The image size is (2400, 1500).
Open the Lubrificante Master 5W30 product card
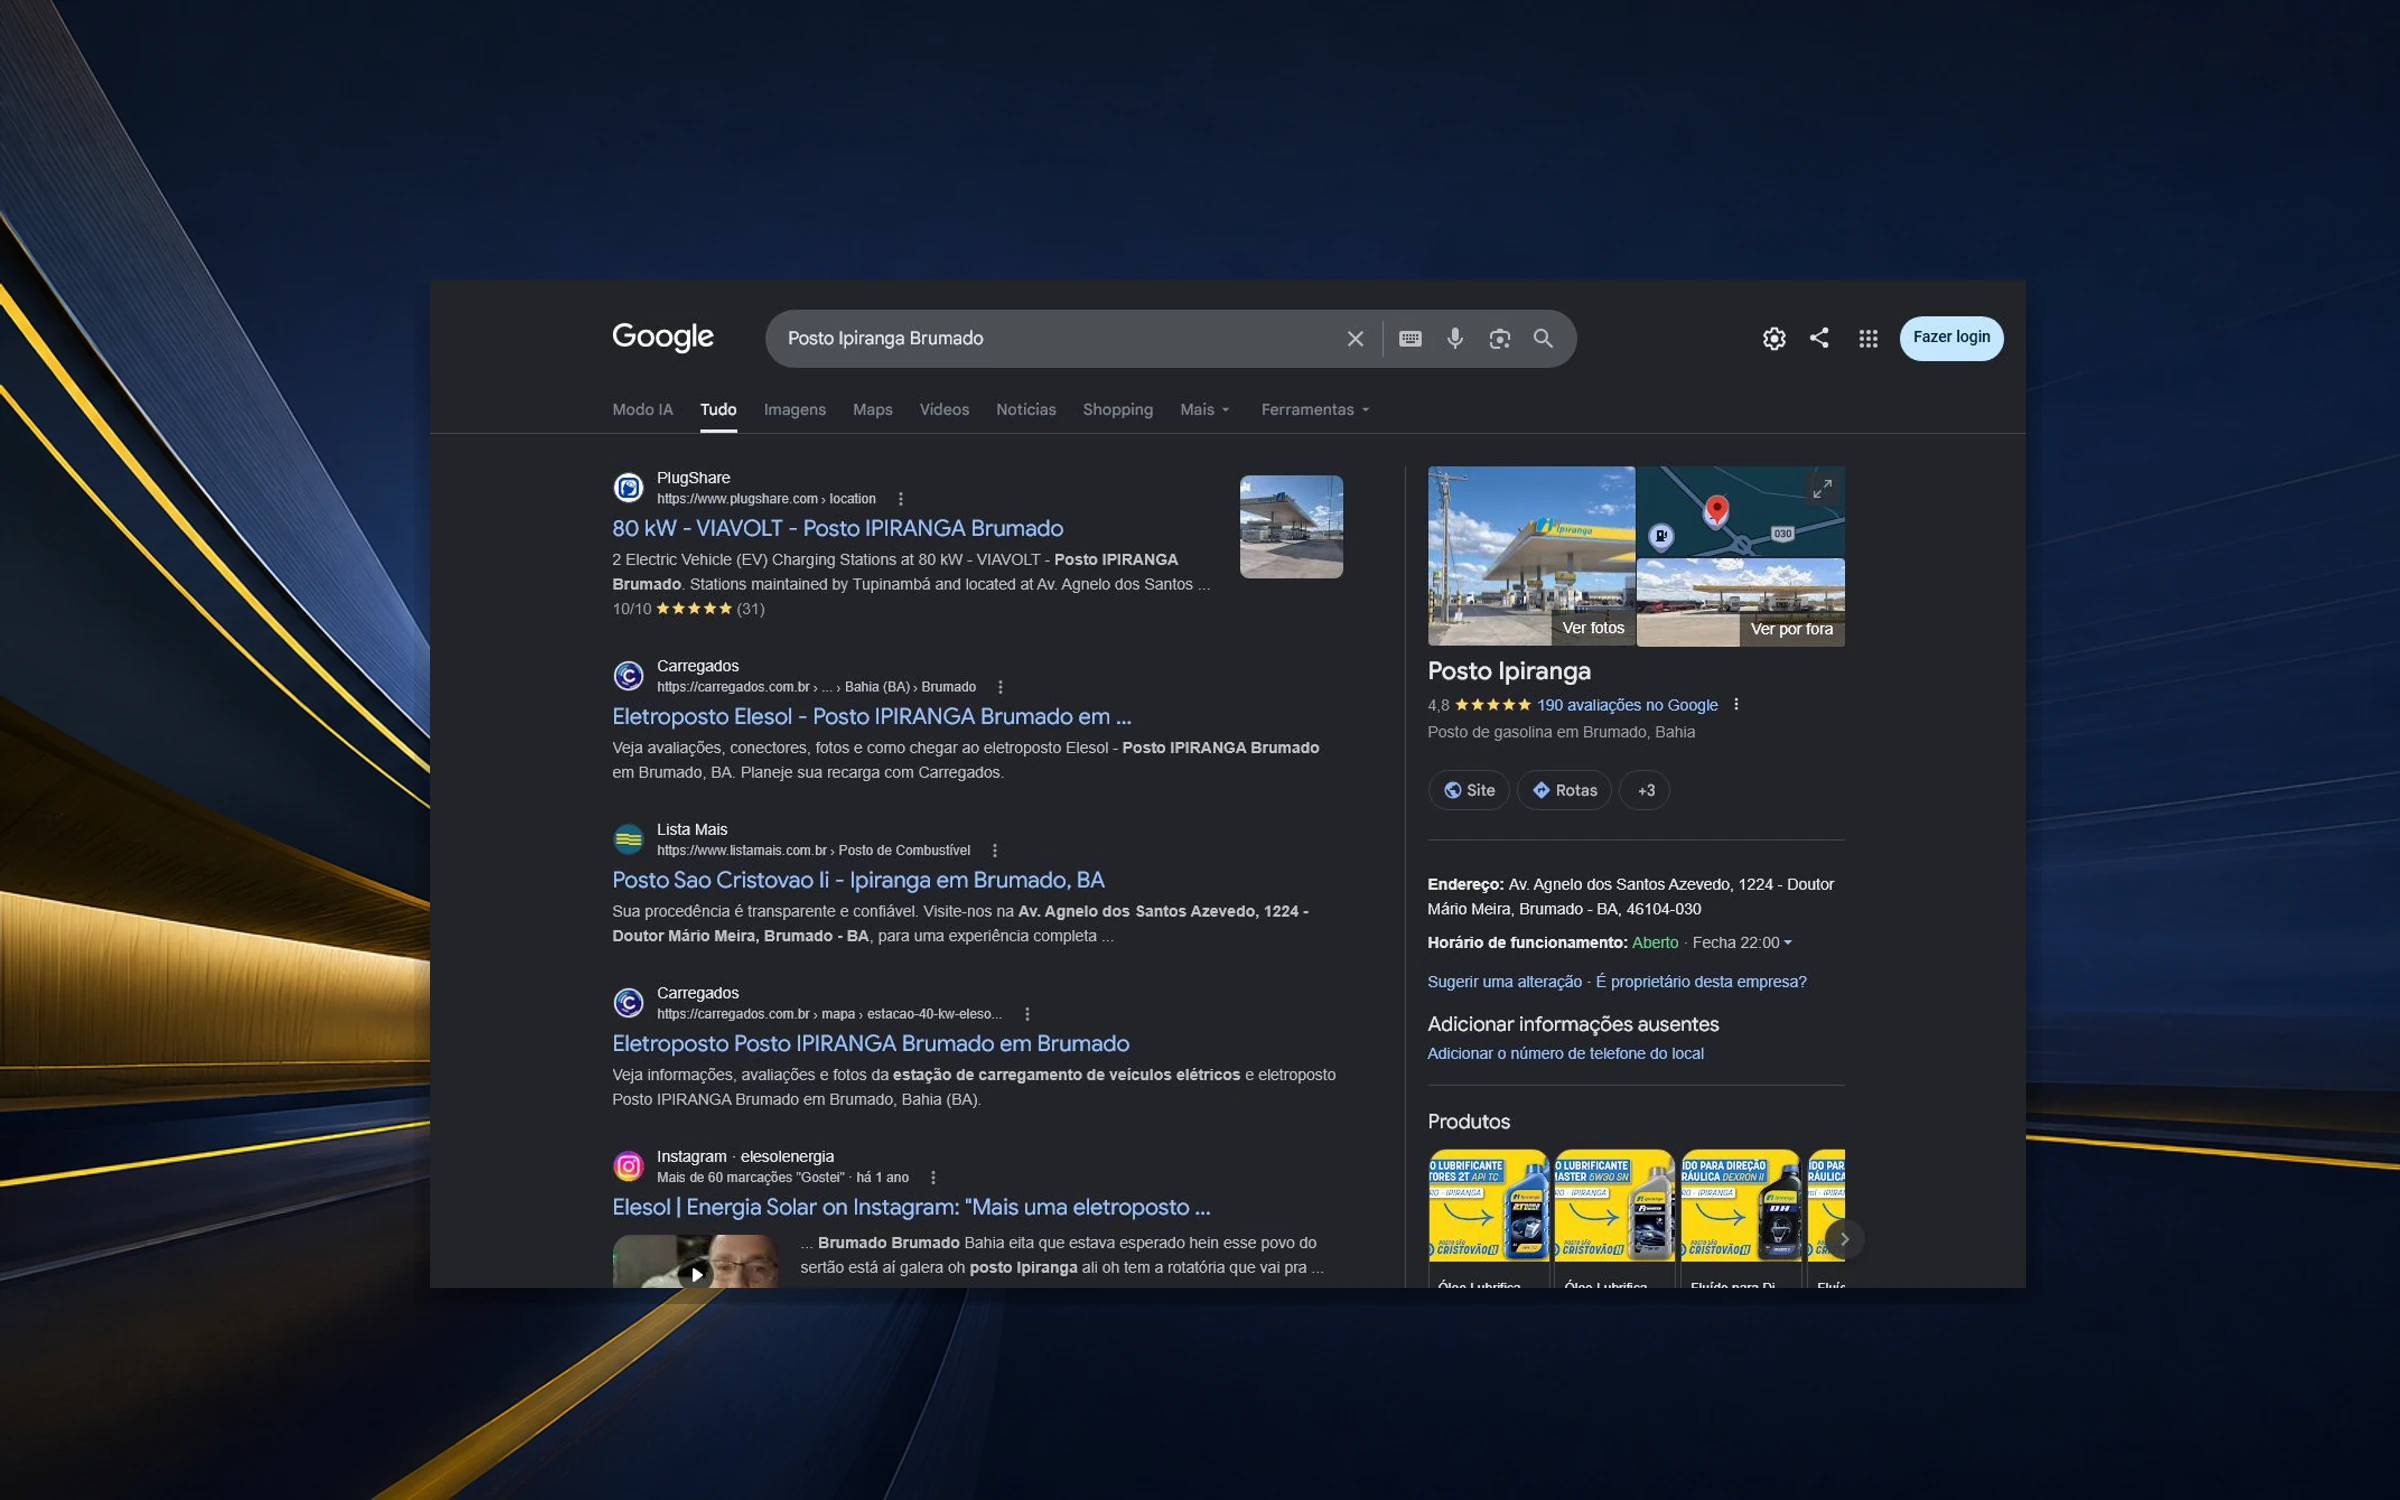(x=1614, y=1218)
